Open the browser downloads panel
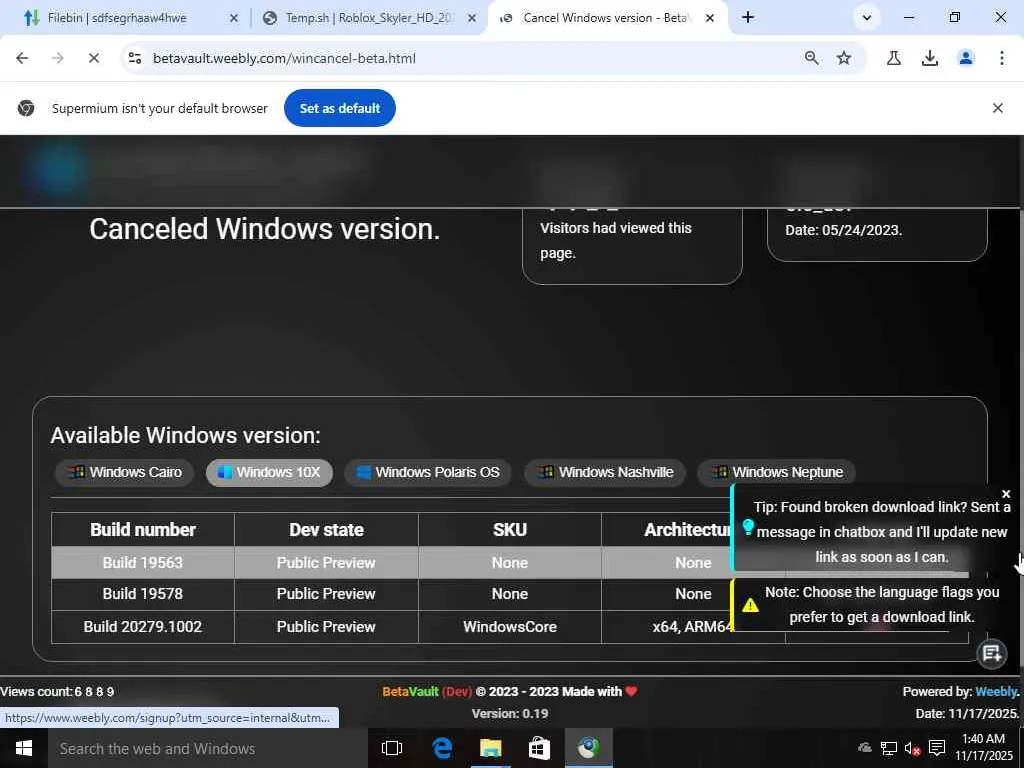 click(x=930, y=58)
